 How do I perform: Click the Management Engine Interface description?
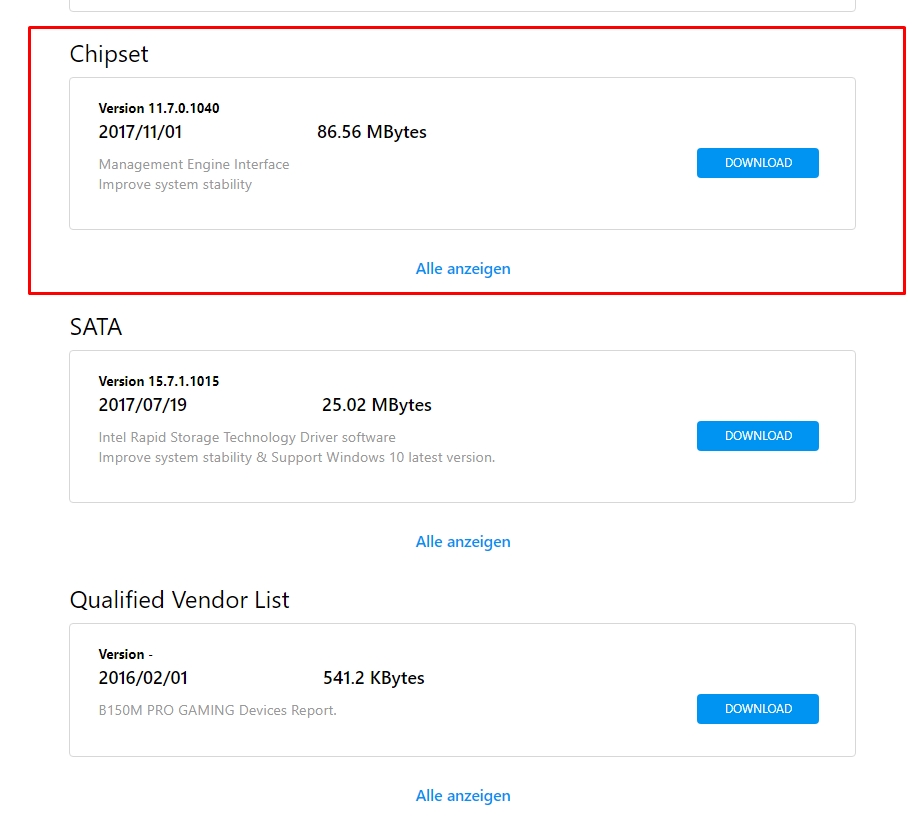coord(194,164)
